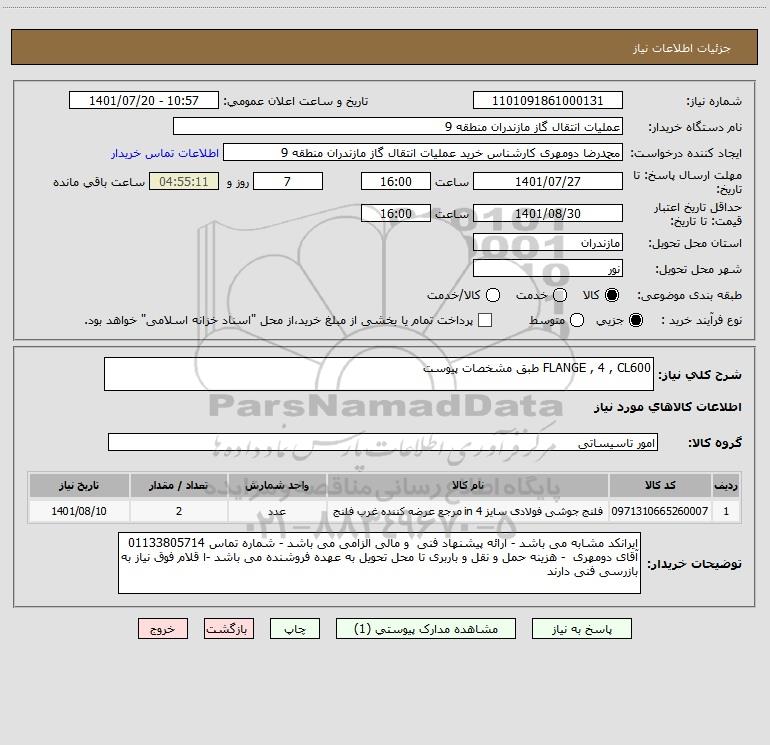
Task: Click the announcement date field 1401/07/20 - 10:57
Action: 144,100
